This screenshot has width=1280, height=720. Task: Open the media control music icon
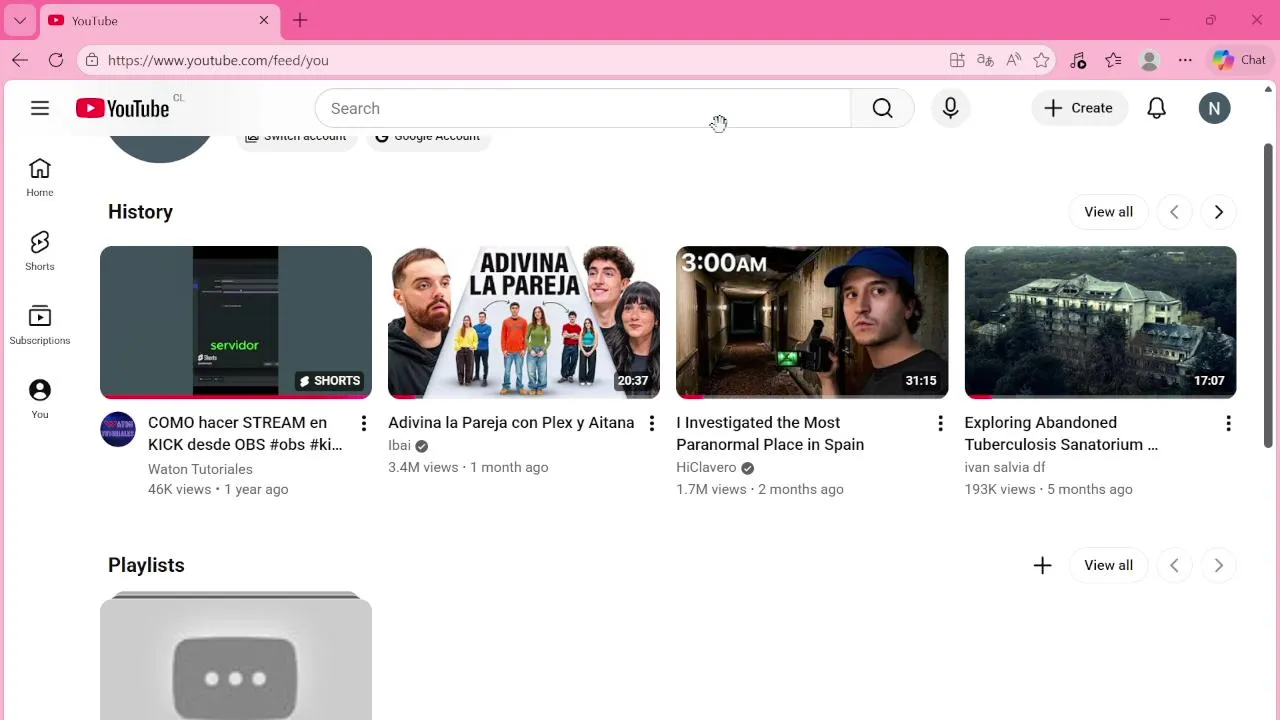pyautogui.click(x=1077, y=60)
